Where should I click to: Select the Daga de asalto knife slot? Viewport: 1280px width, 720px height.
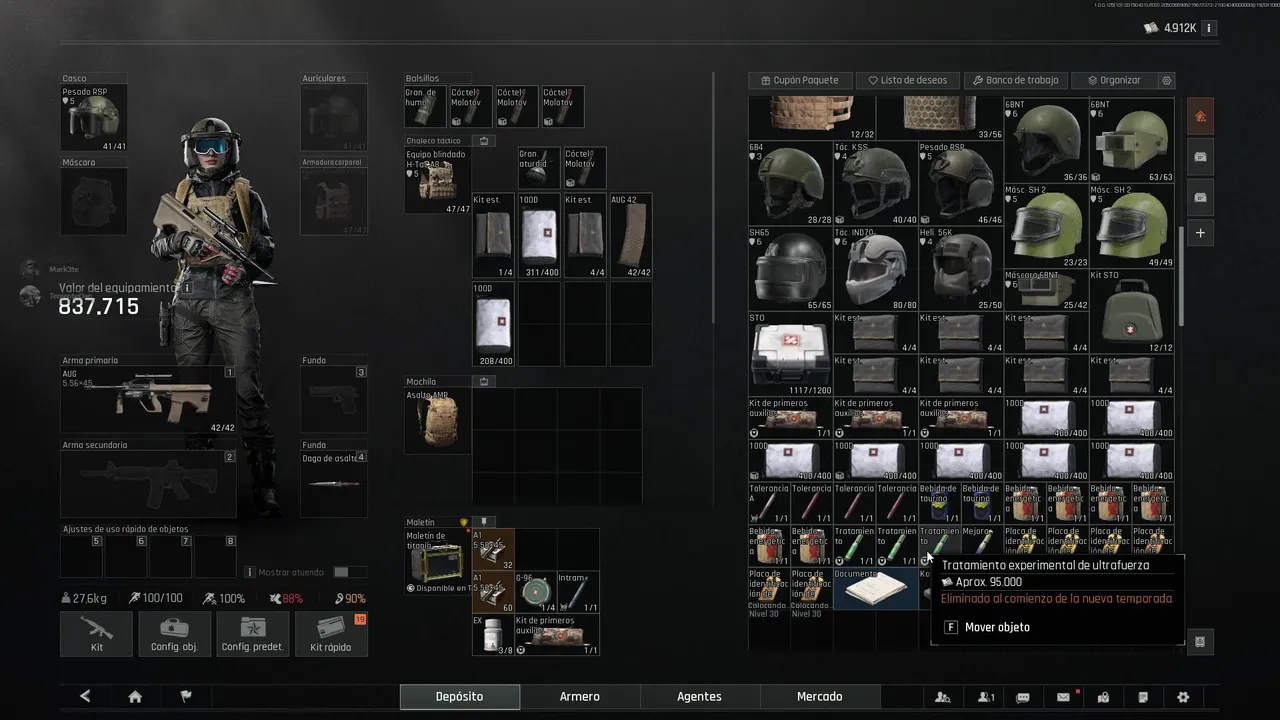coord(334,484)
